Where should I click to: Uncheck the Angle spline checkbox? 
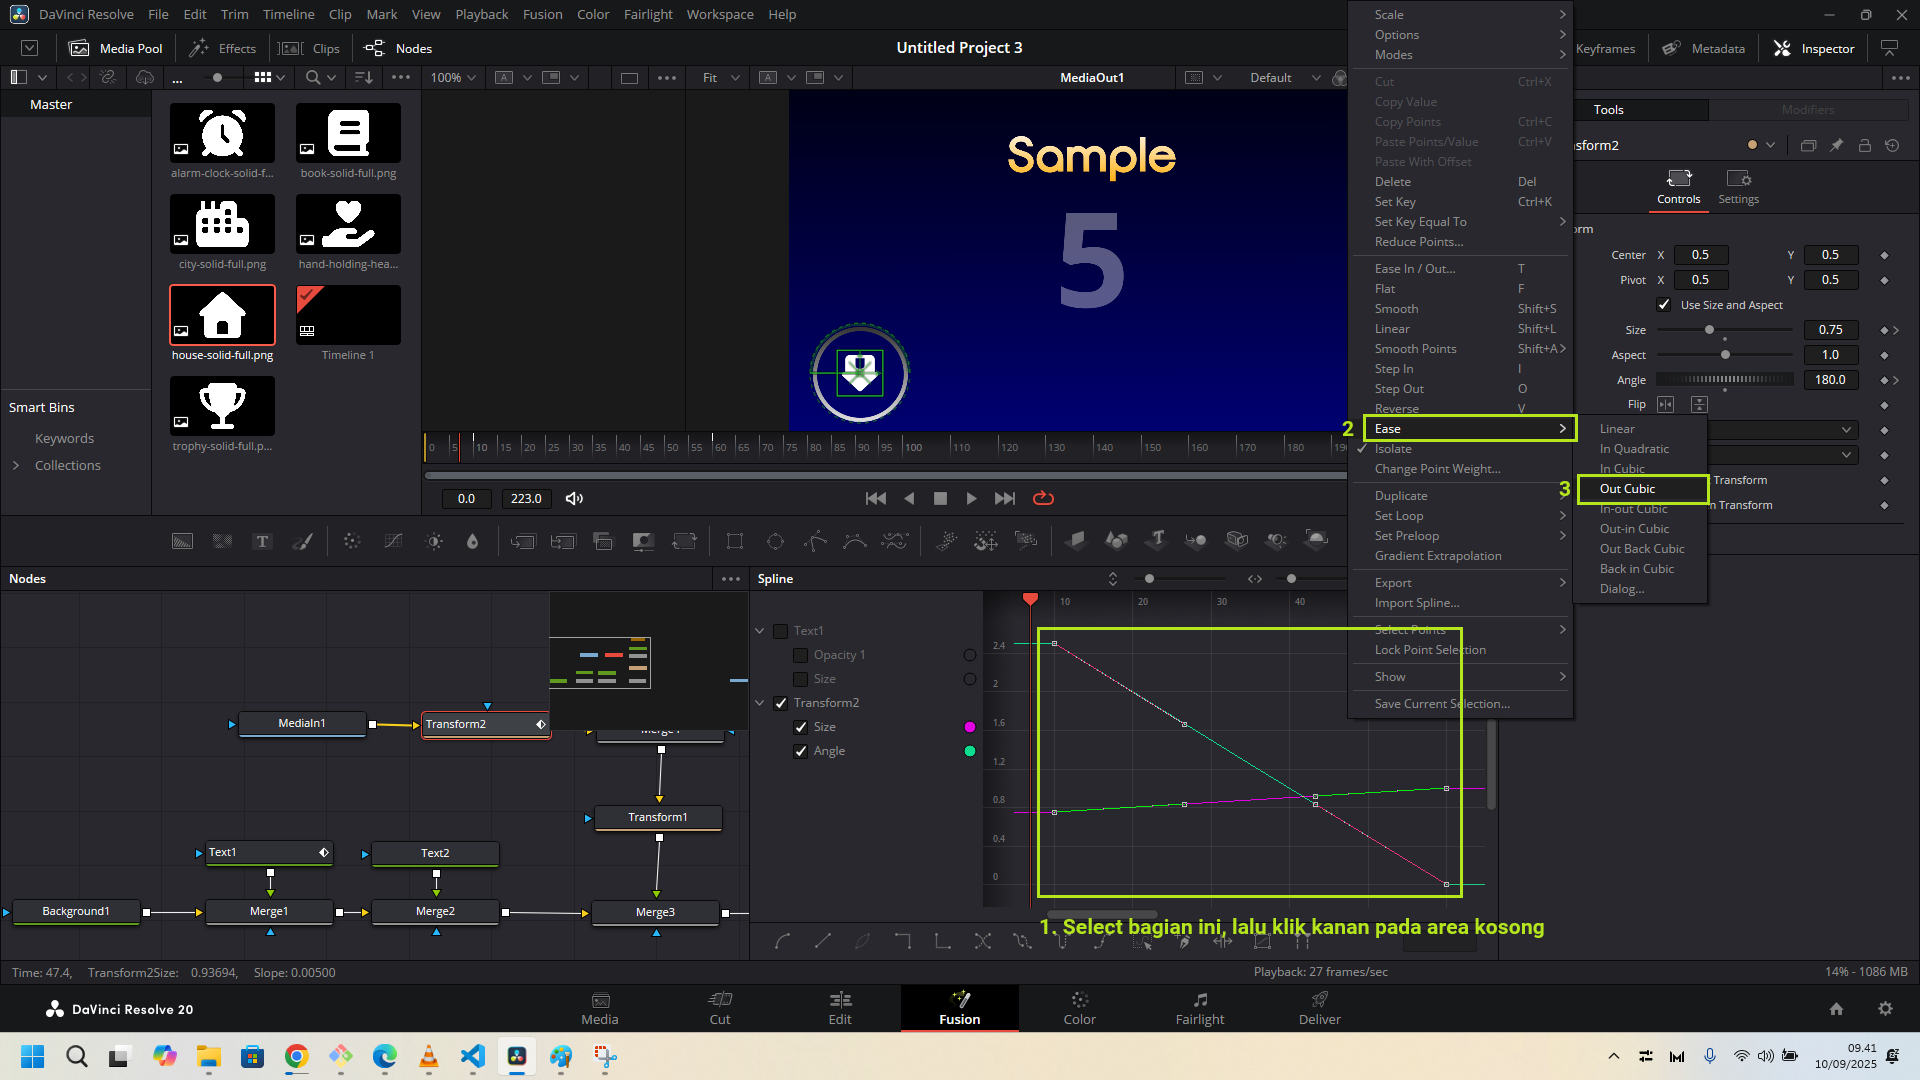click(800, 751)
